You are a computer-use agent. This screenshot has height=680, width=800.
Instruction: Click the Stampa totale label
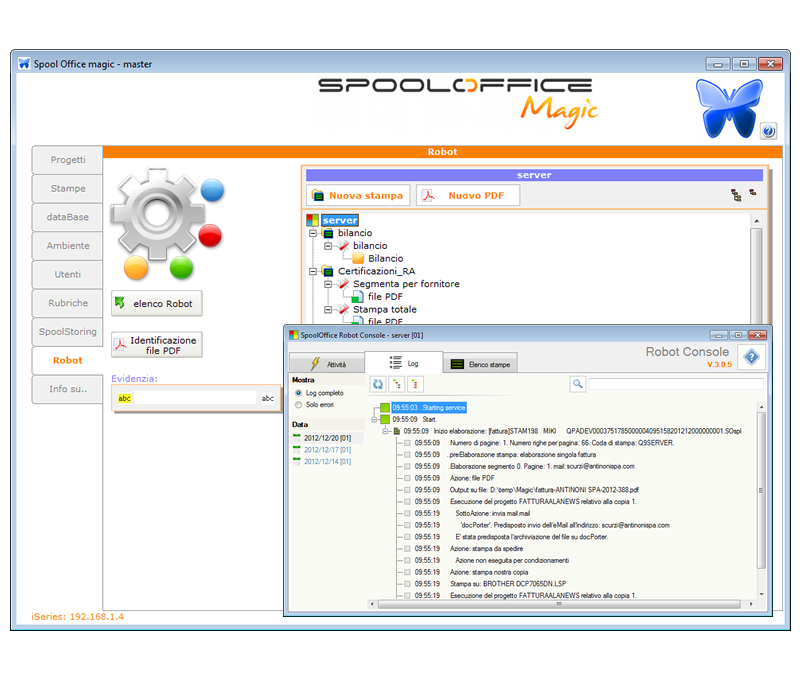tap(385, 310)
